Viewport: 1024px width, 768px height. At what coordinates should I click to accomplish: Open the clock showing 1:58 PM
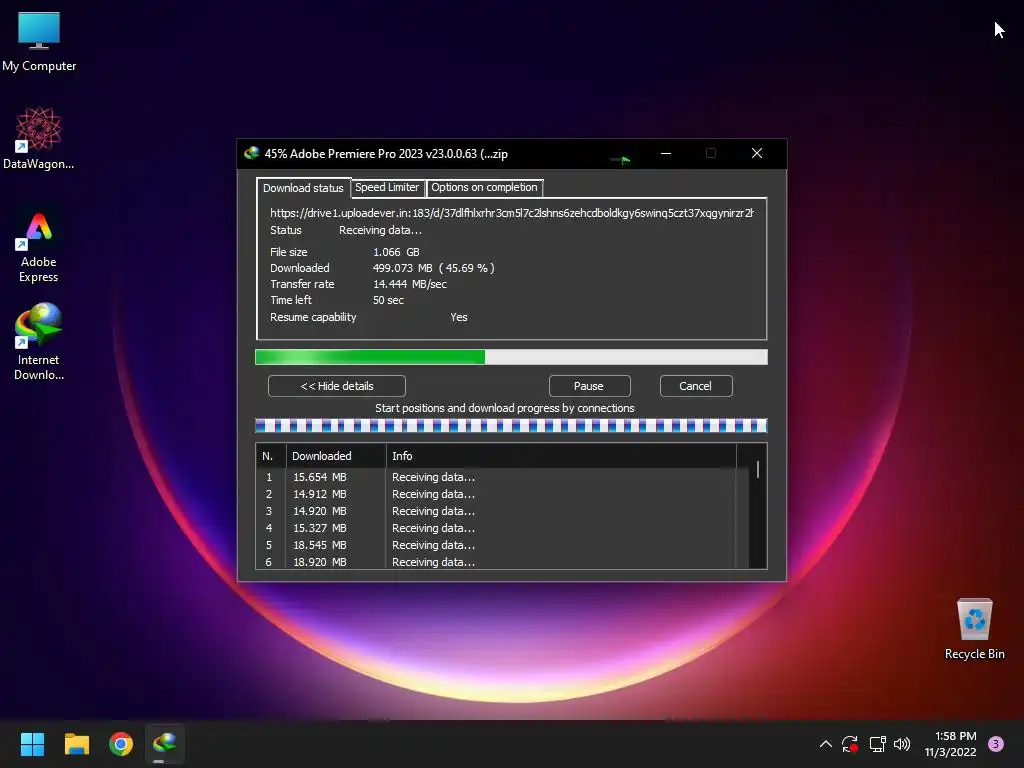951,744
